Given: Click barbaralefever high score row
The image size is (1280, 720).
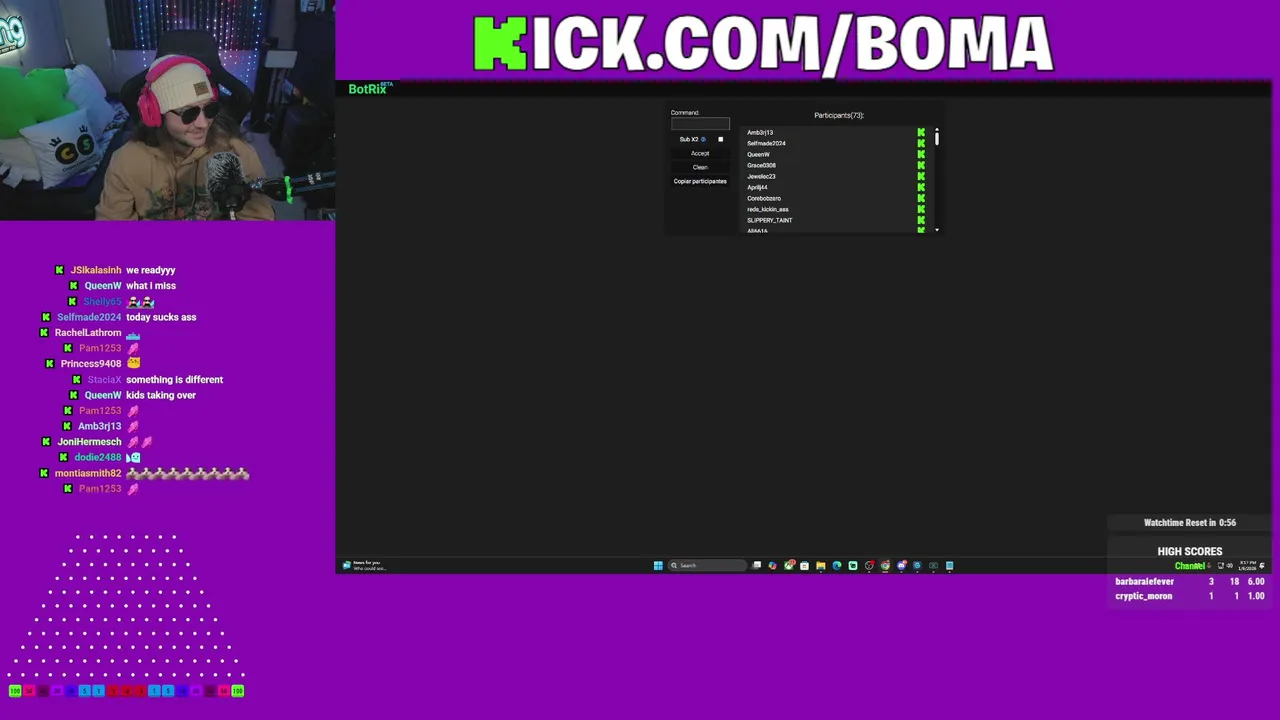Looking at the screenshot, I should pyautogui.click(x=1190, y=581).
